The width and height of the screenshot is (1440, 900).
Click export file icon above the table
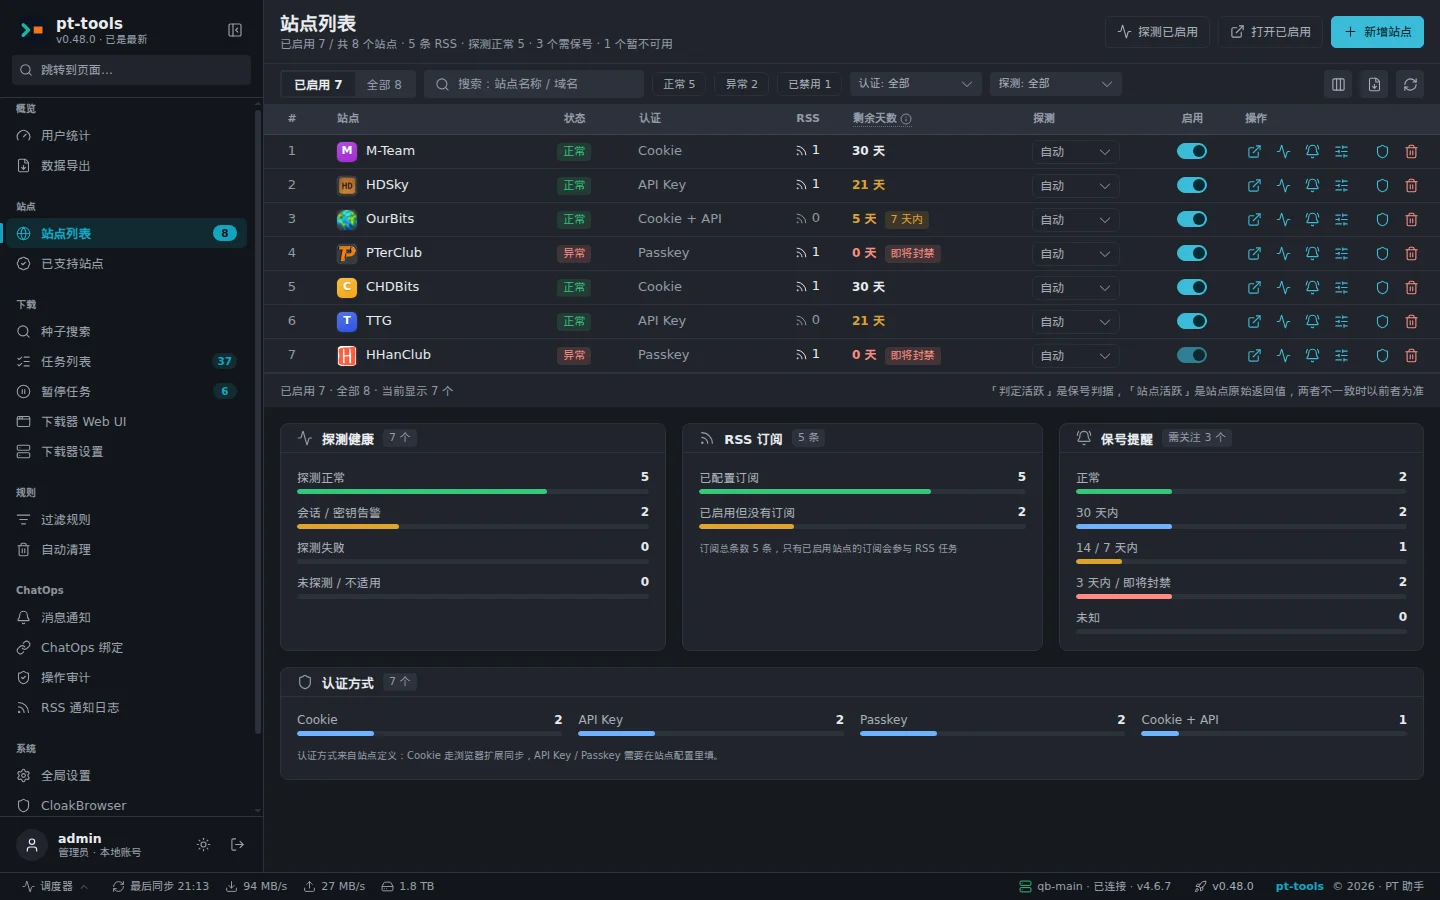coord(1374,84)
